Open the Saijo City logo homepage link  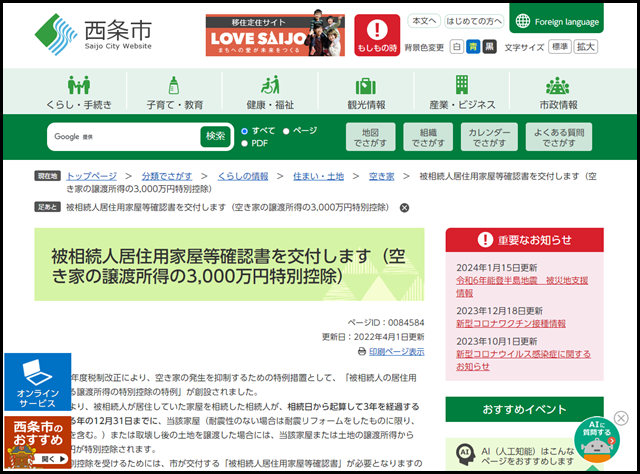(93, 34)
